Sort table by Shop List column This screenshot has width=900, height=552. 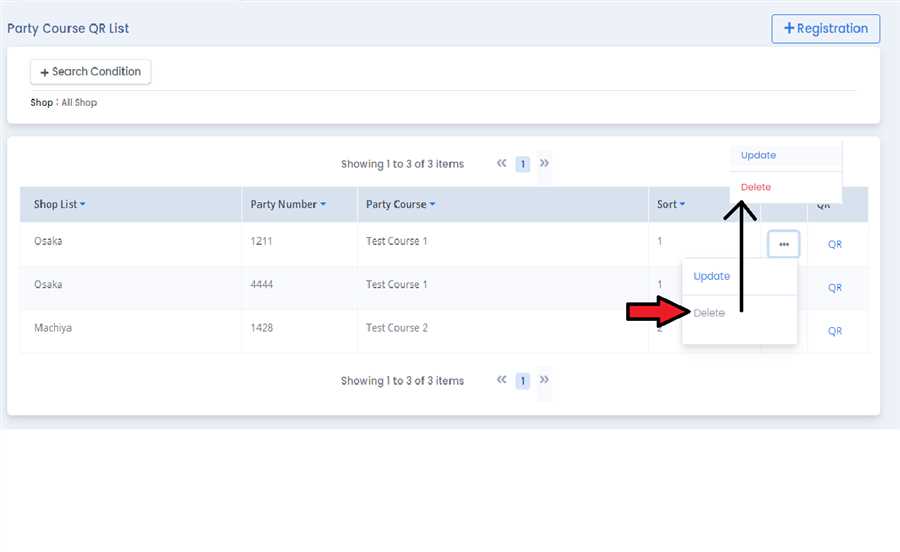60,204
